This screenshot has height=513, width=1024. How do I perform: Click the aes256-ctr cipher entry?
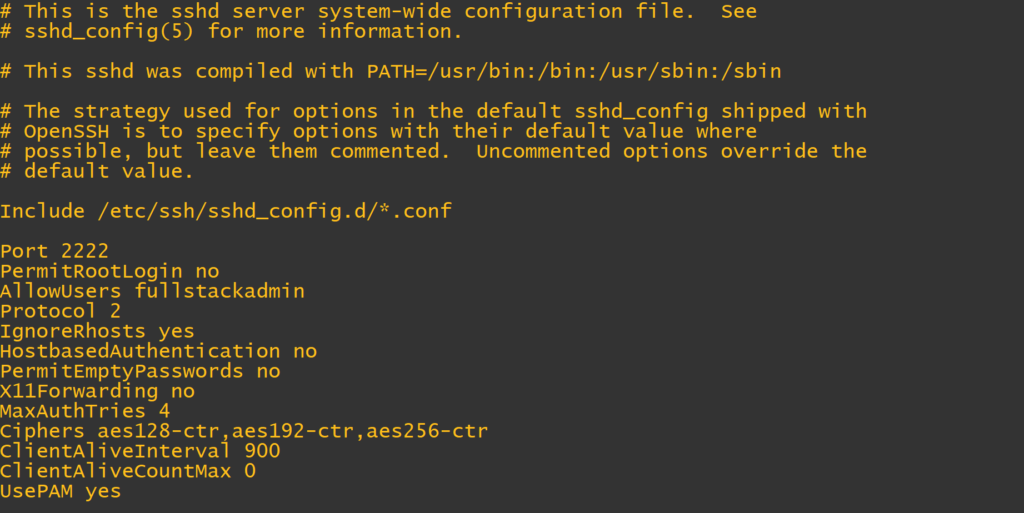tap(427, 431)
